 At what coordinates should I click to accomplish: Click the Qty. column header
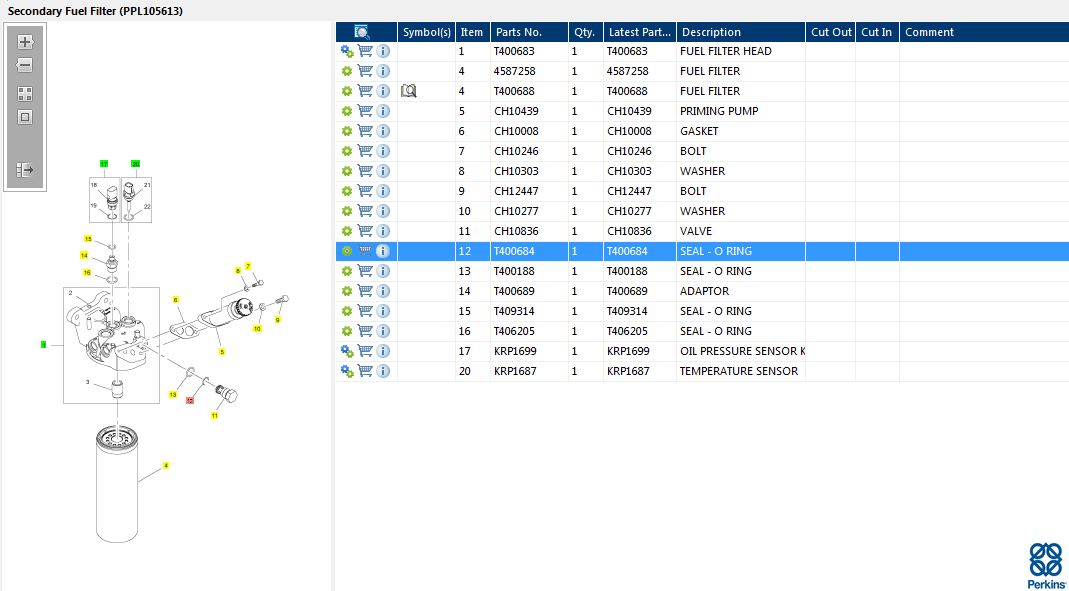586,32
